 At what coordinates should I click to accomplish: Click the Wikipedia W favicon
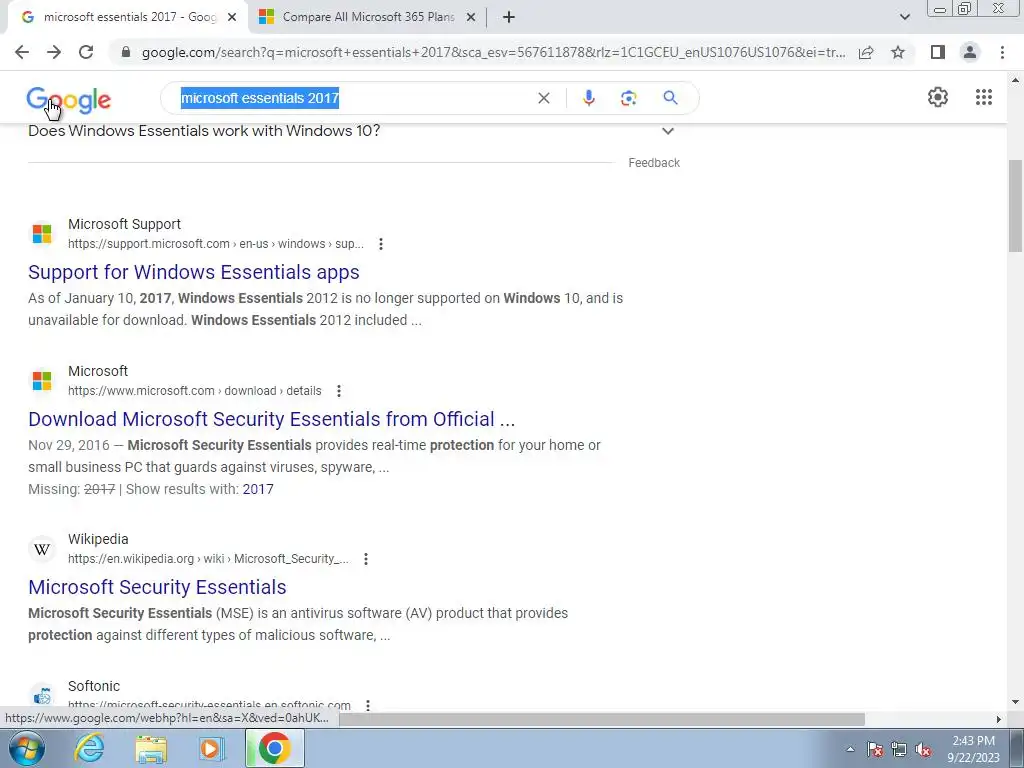42,549
